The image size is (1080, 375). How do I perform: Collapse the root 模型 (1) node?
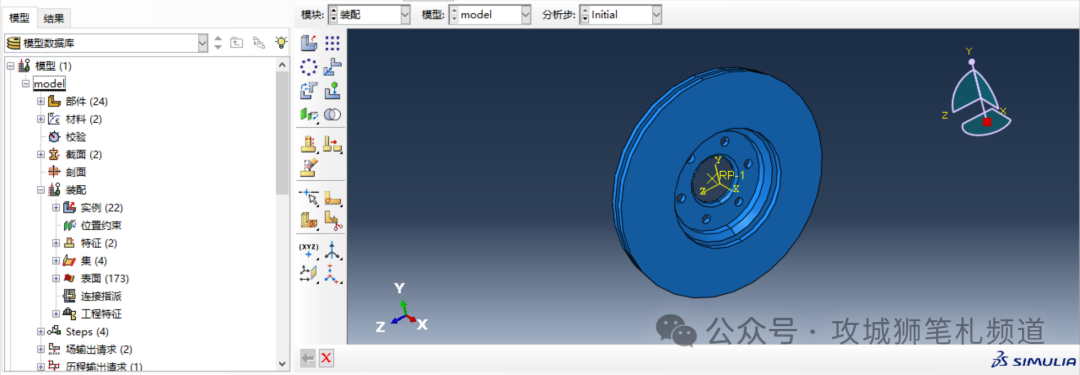pyautogui.click(x=10, y=66)
